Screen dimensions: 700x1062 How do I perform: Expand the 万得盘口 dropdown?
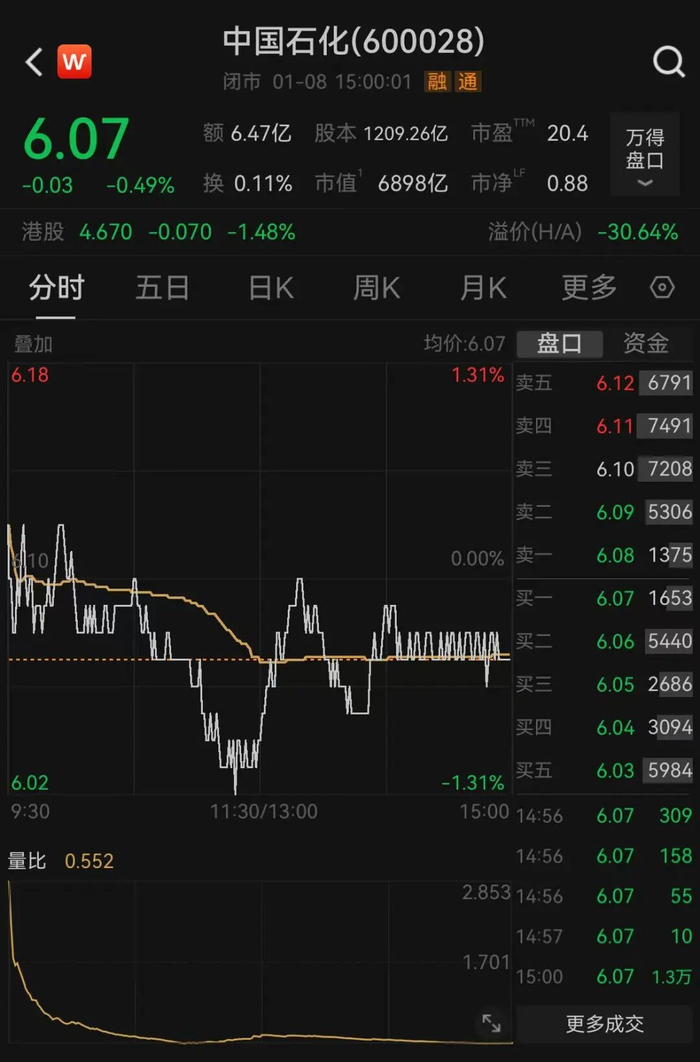click(644, 155)
